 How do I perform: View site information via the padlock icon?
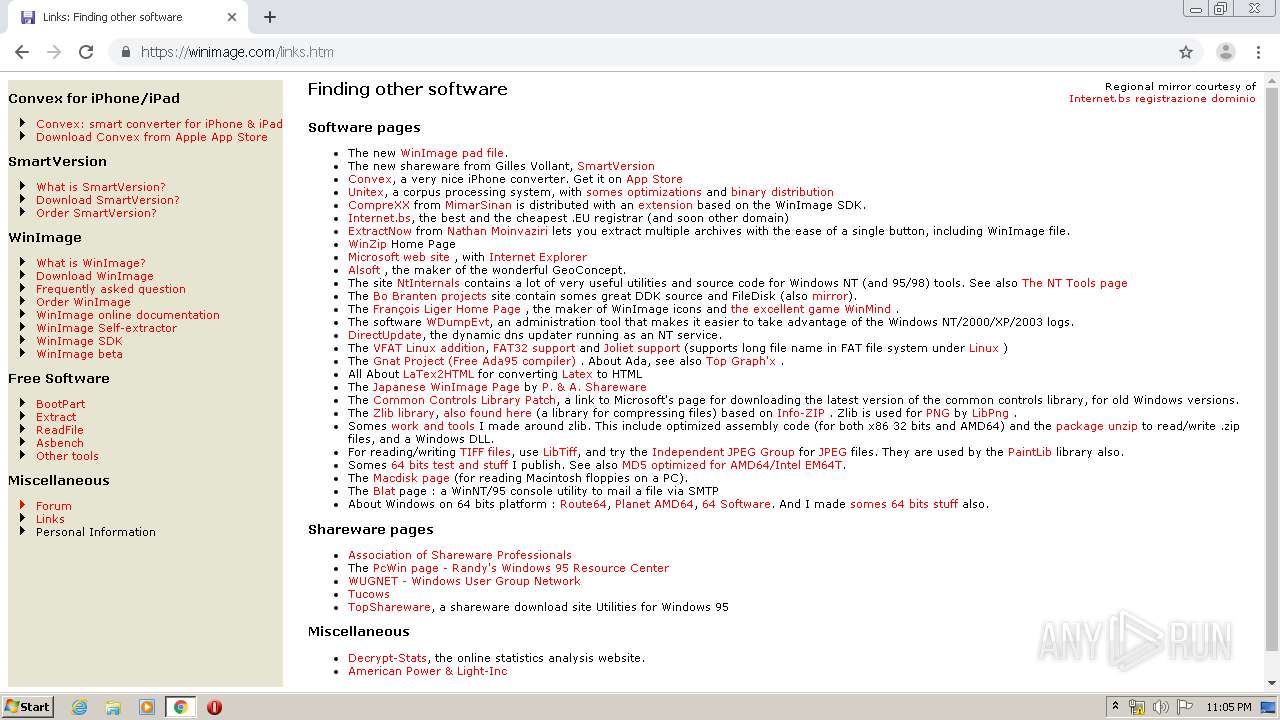click(125, 52)
